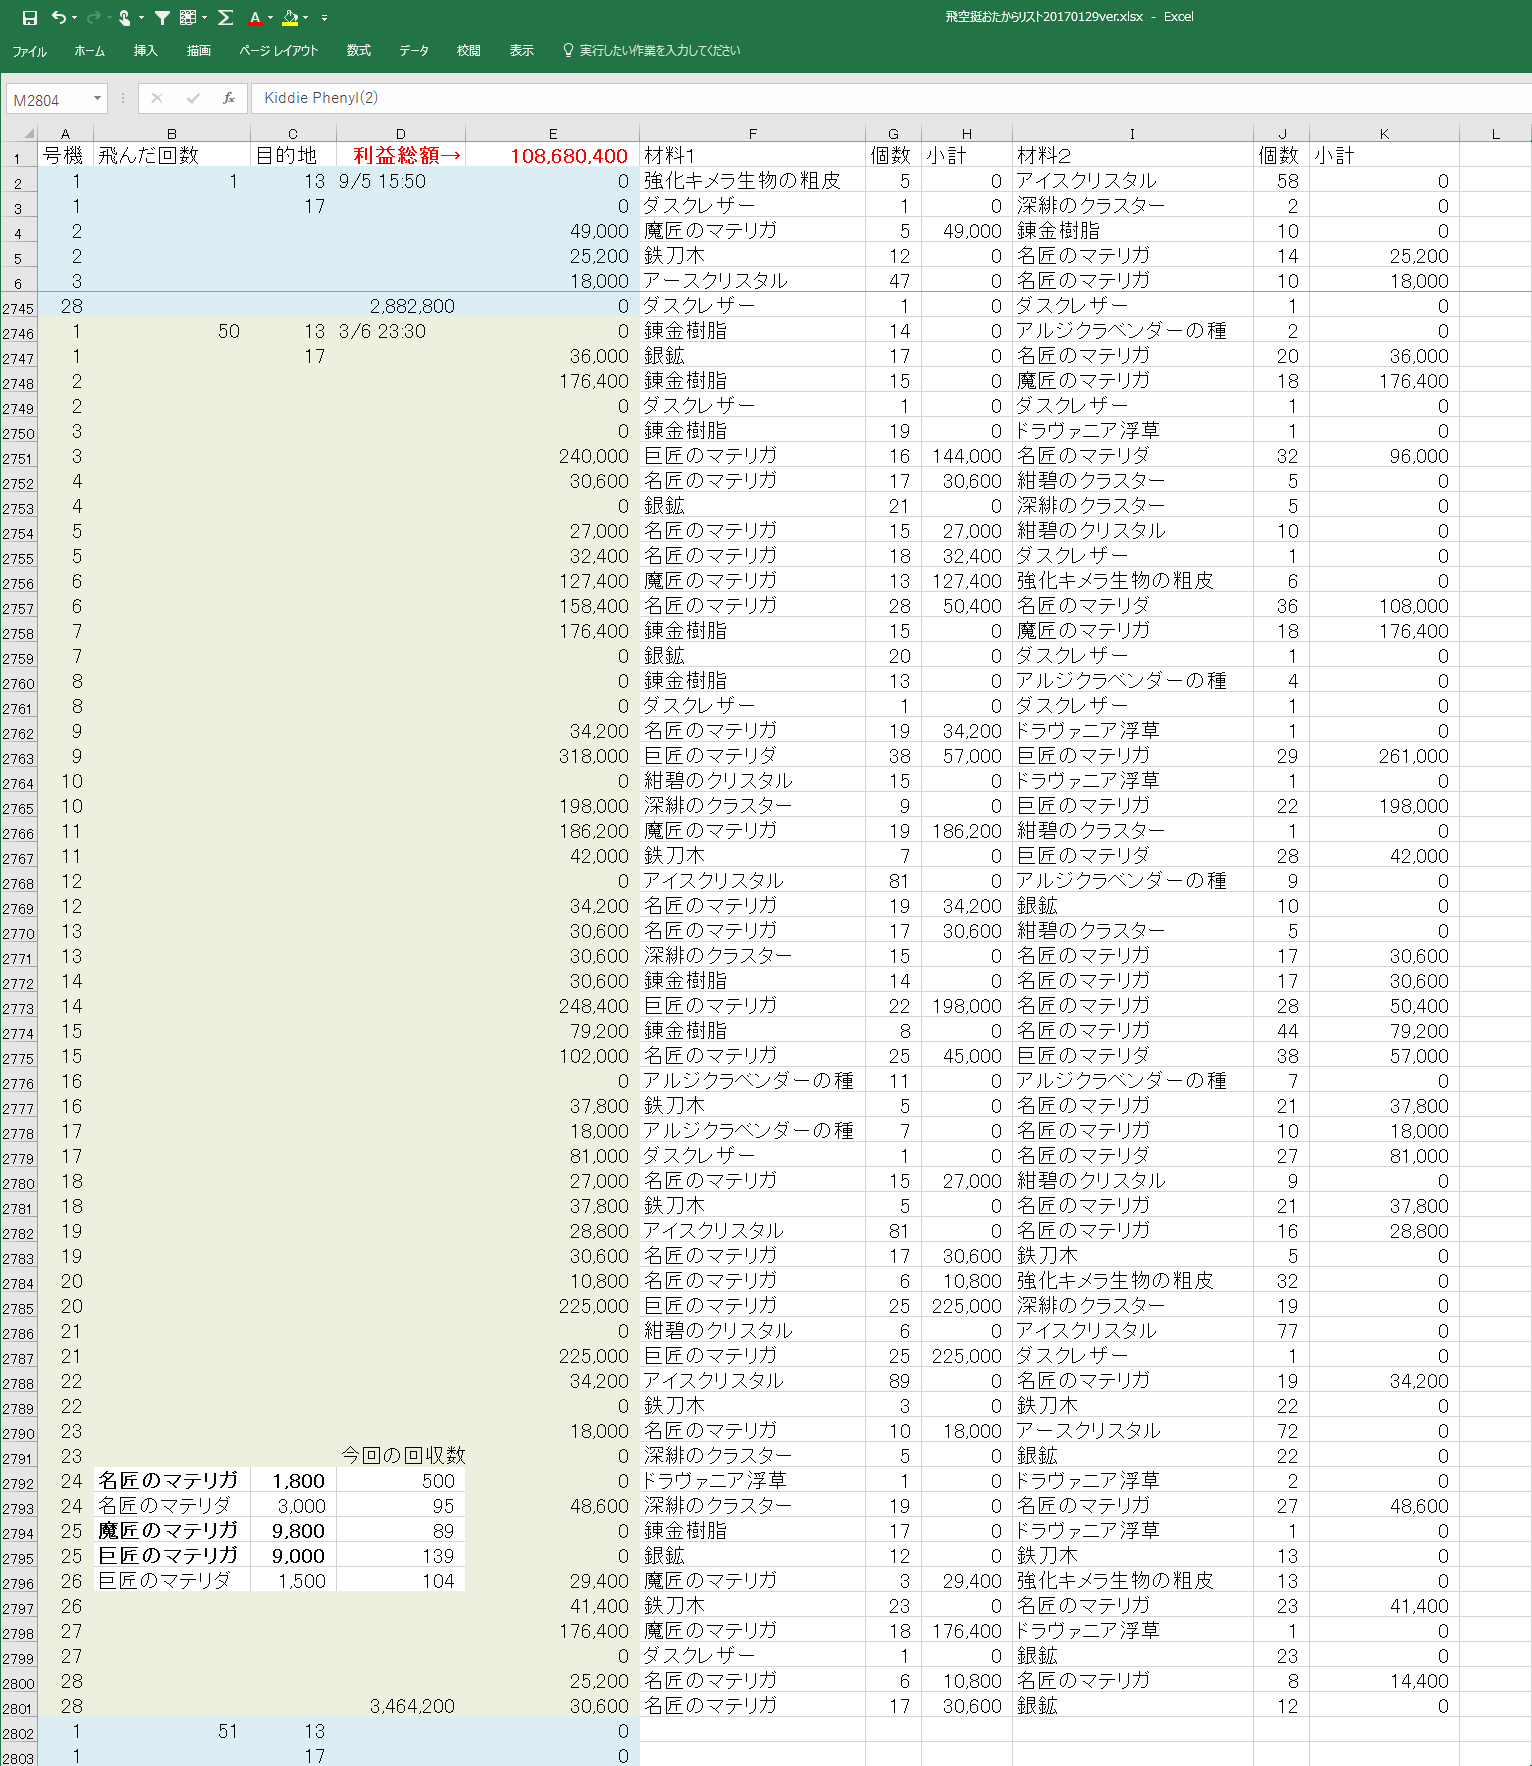This screenshot has width=1532, height=1766.
Task: Click the select-all corner triangle of the sheet
Action: pos(28,133)
